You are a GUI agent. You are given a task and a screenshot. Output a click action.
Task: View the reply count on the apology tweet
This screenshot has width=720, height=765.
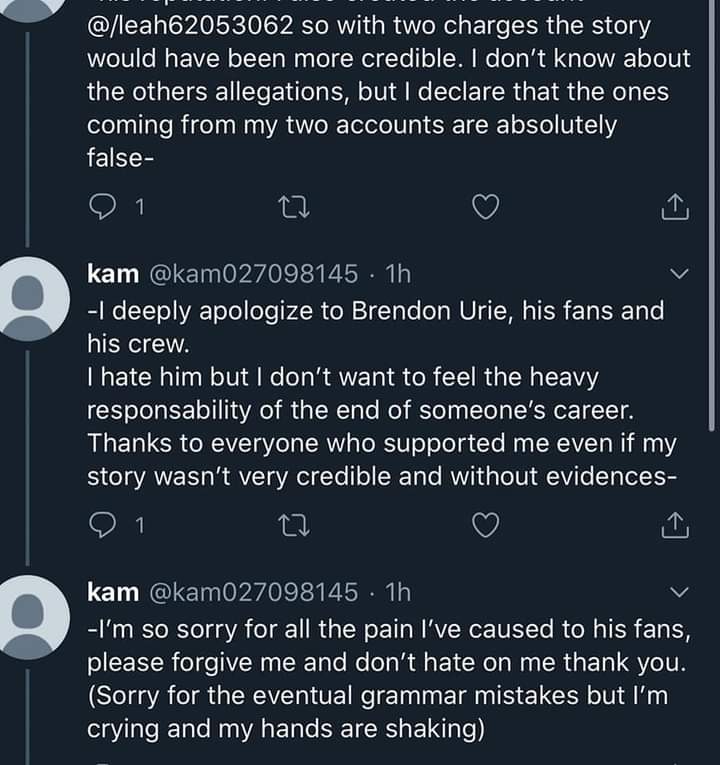click(140, 525)
